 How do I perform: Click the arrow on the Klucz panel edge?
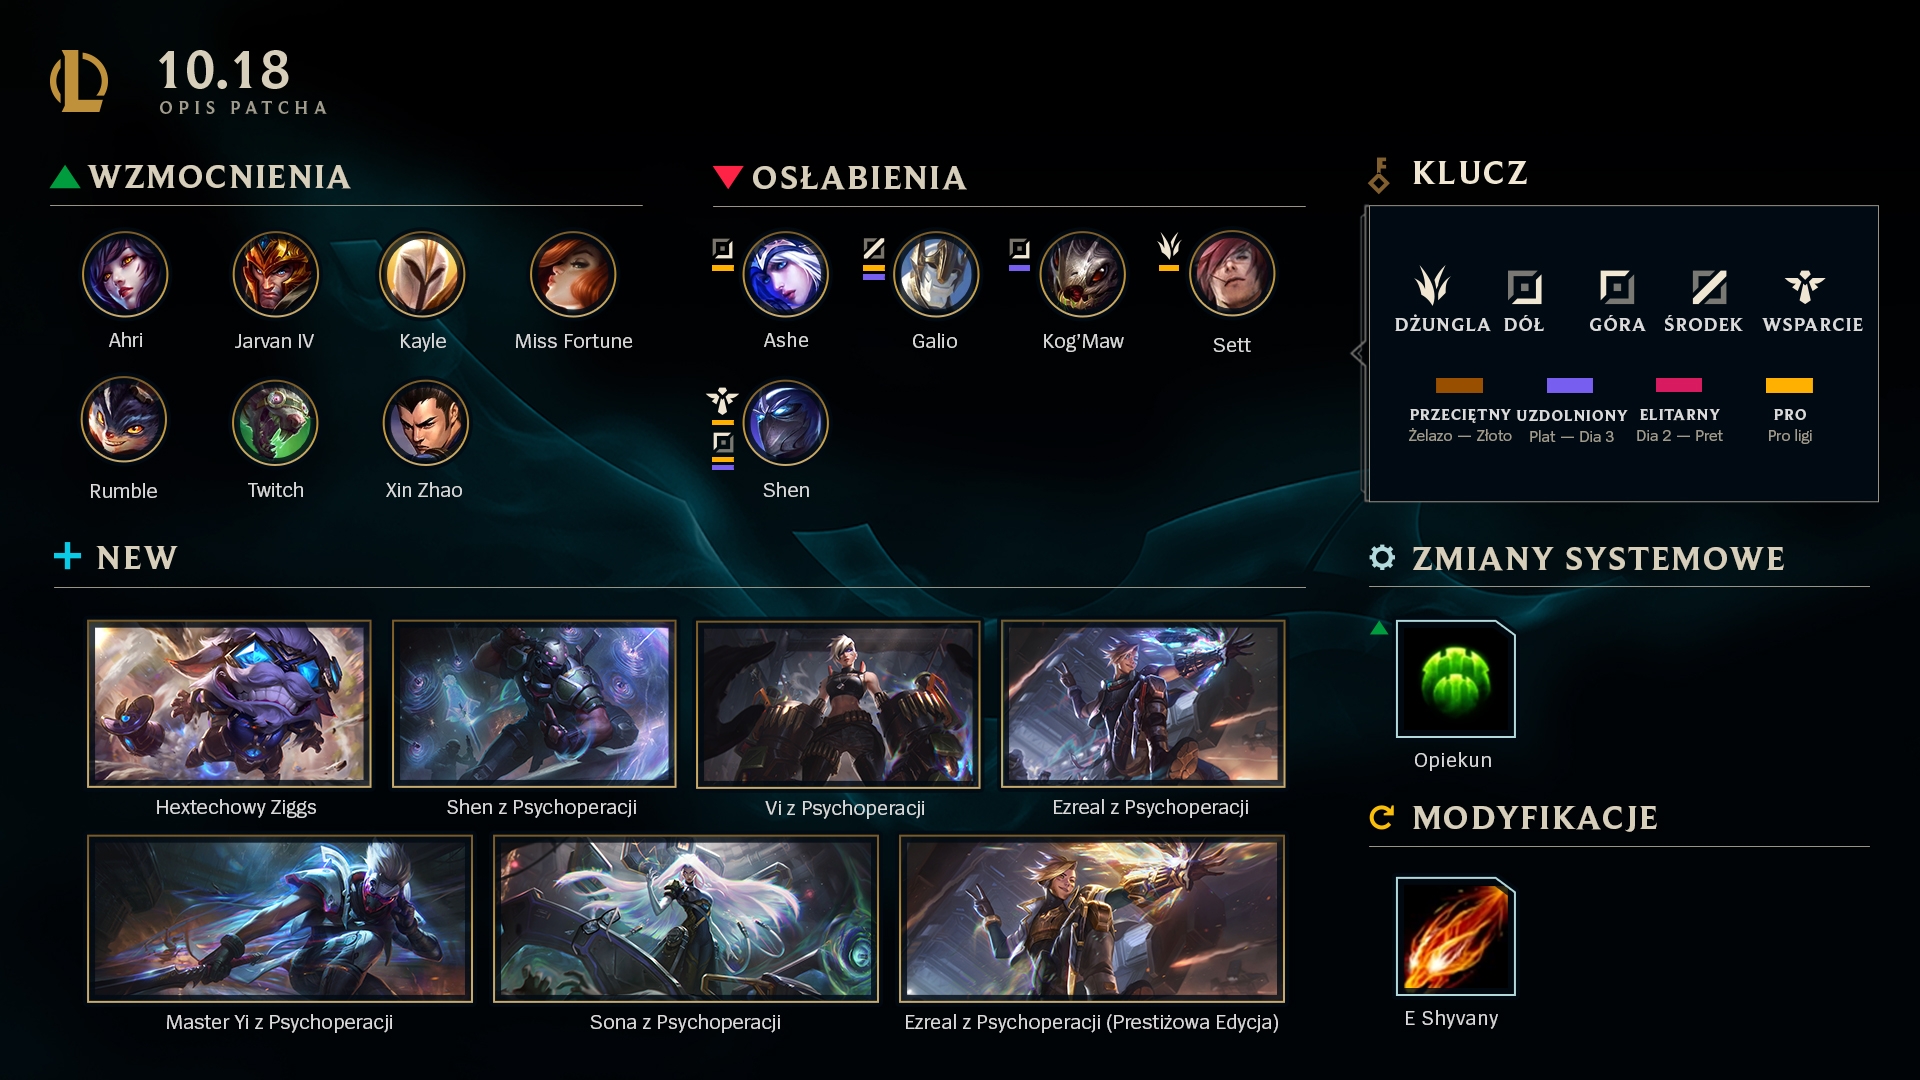1357,353
